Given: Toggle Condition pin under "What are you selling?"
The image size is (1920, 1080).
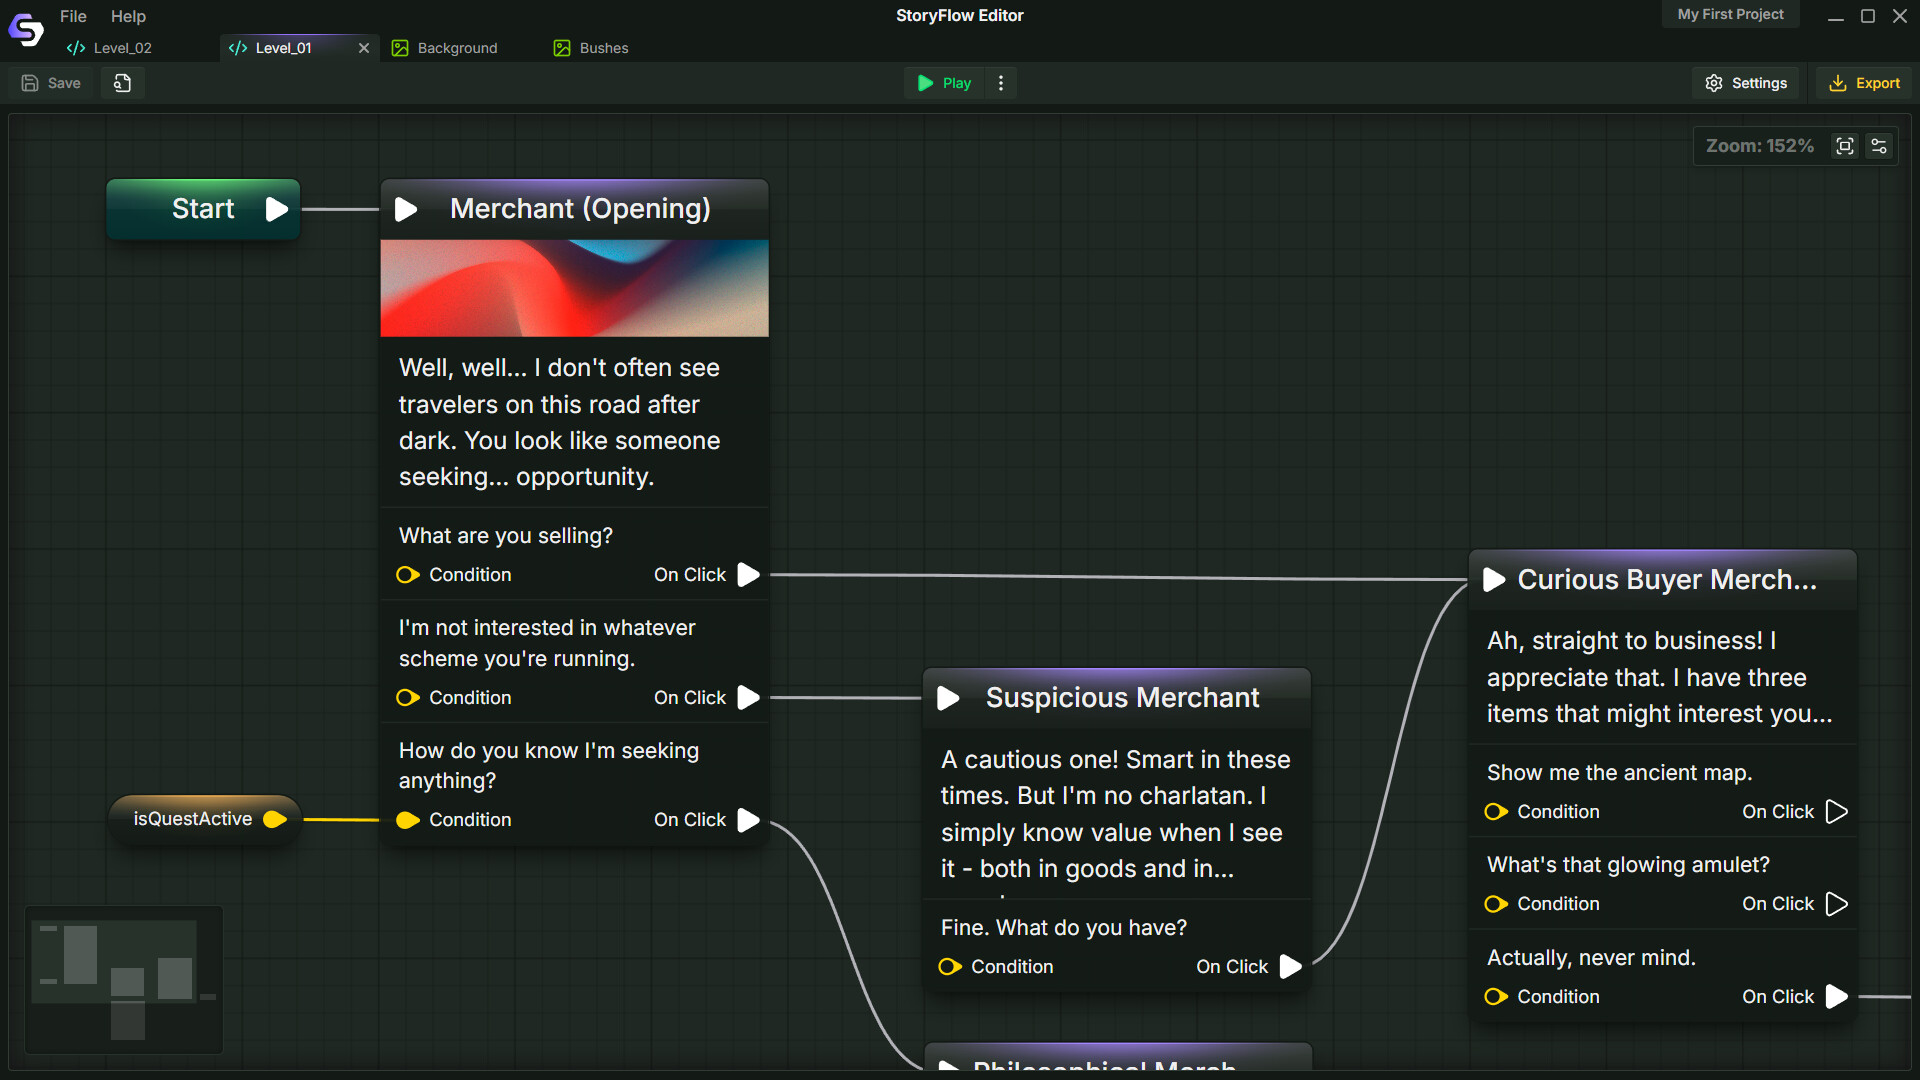Looking at the screenshot, I should tap(407, 575).
